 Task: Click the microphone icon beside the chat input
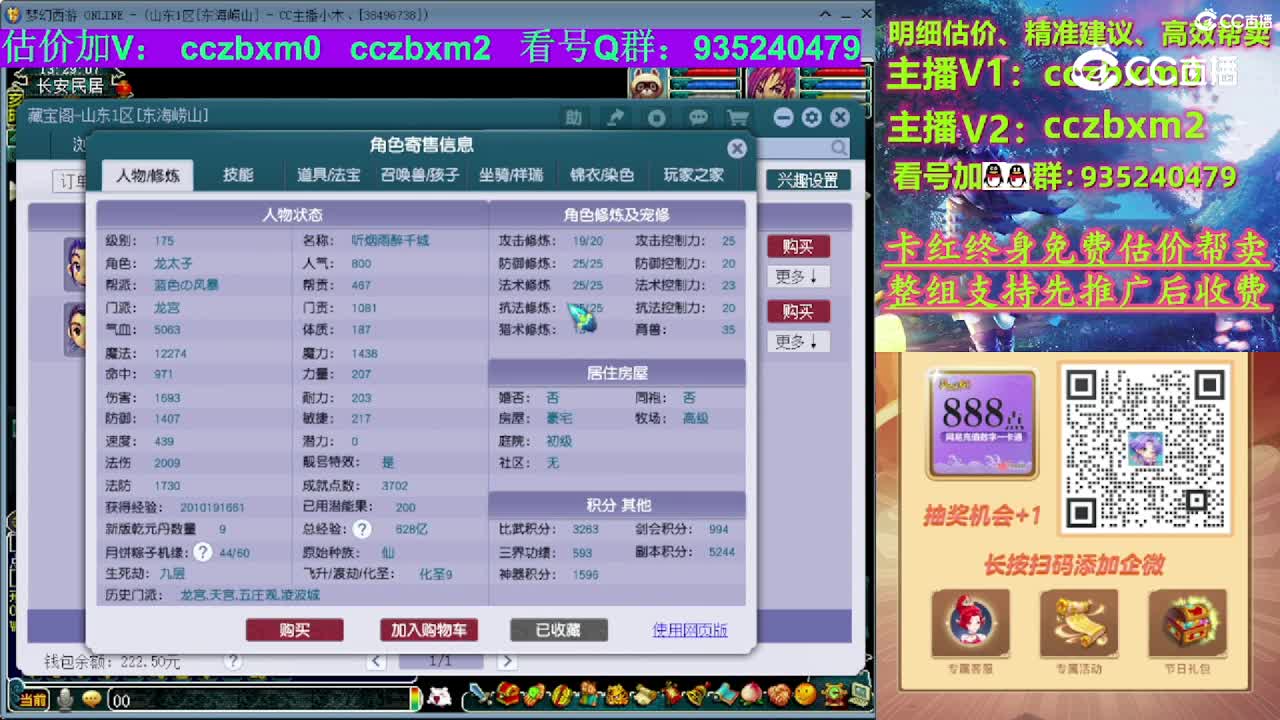coord(64,700)
